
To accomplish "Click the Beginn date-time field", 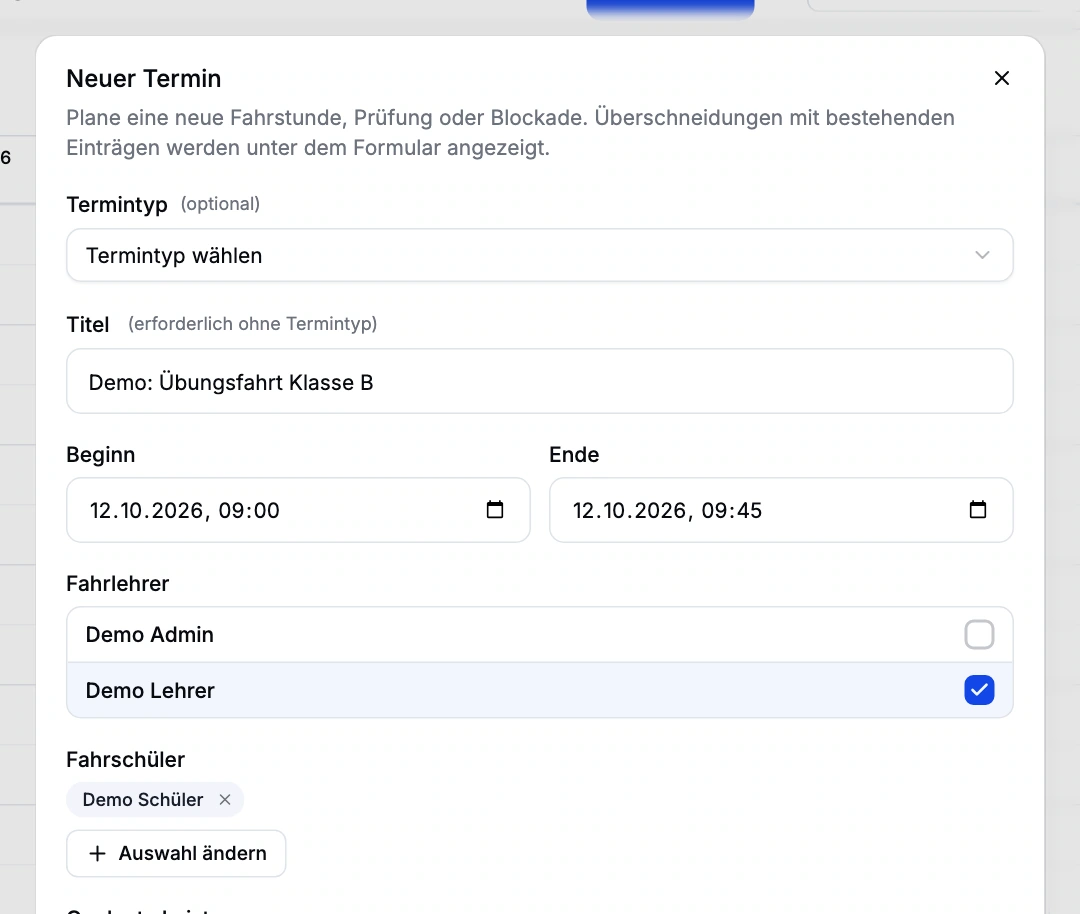I will click(x=298, y=510).
